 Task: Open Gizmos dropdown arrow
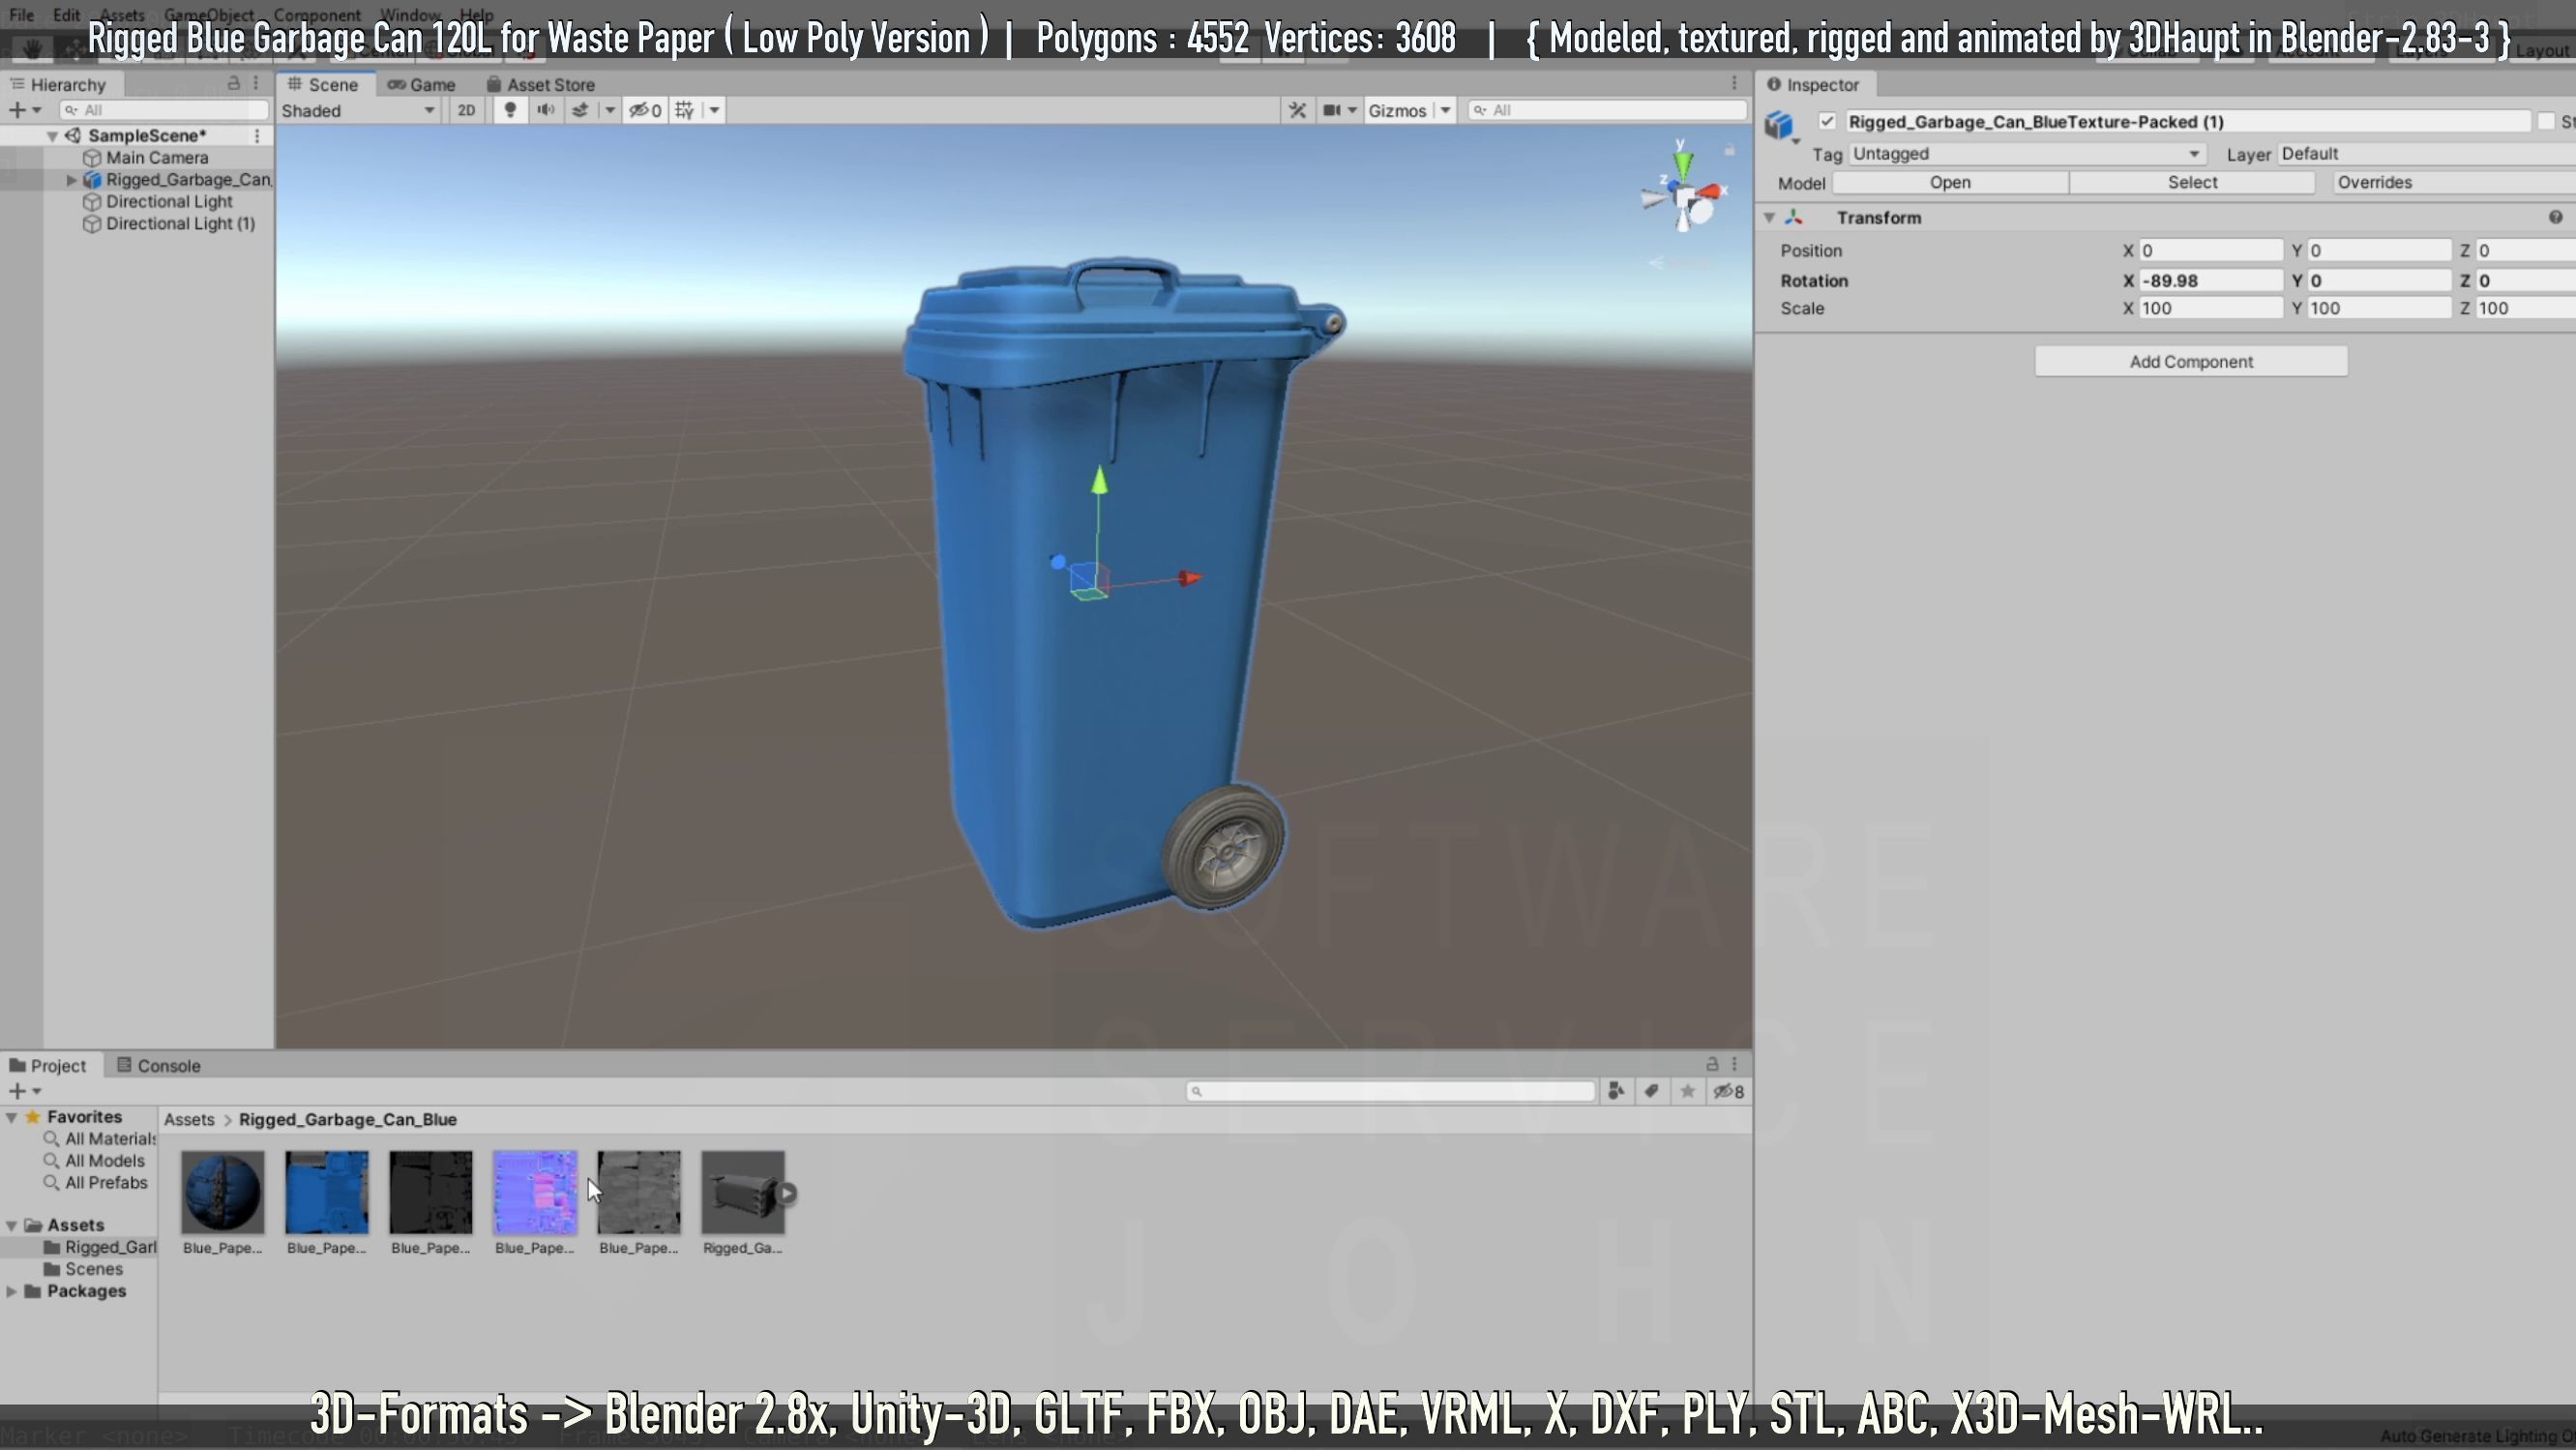click(1446, 110)
